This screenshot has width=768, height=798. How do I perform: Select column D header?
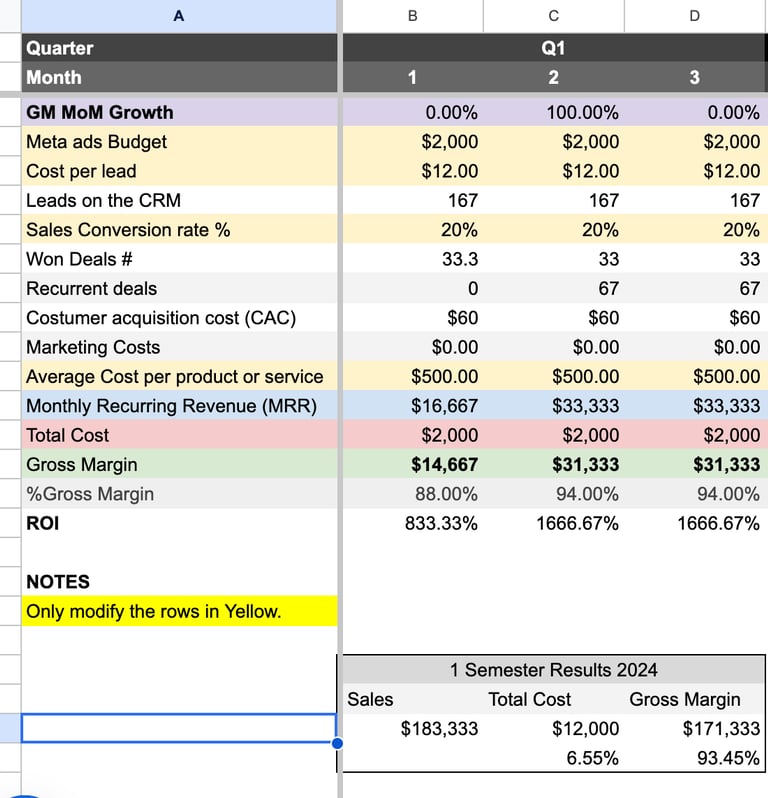point(695,15)
